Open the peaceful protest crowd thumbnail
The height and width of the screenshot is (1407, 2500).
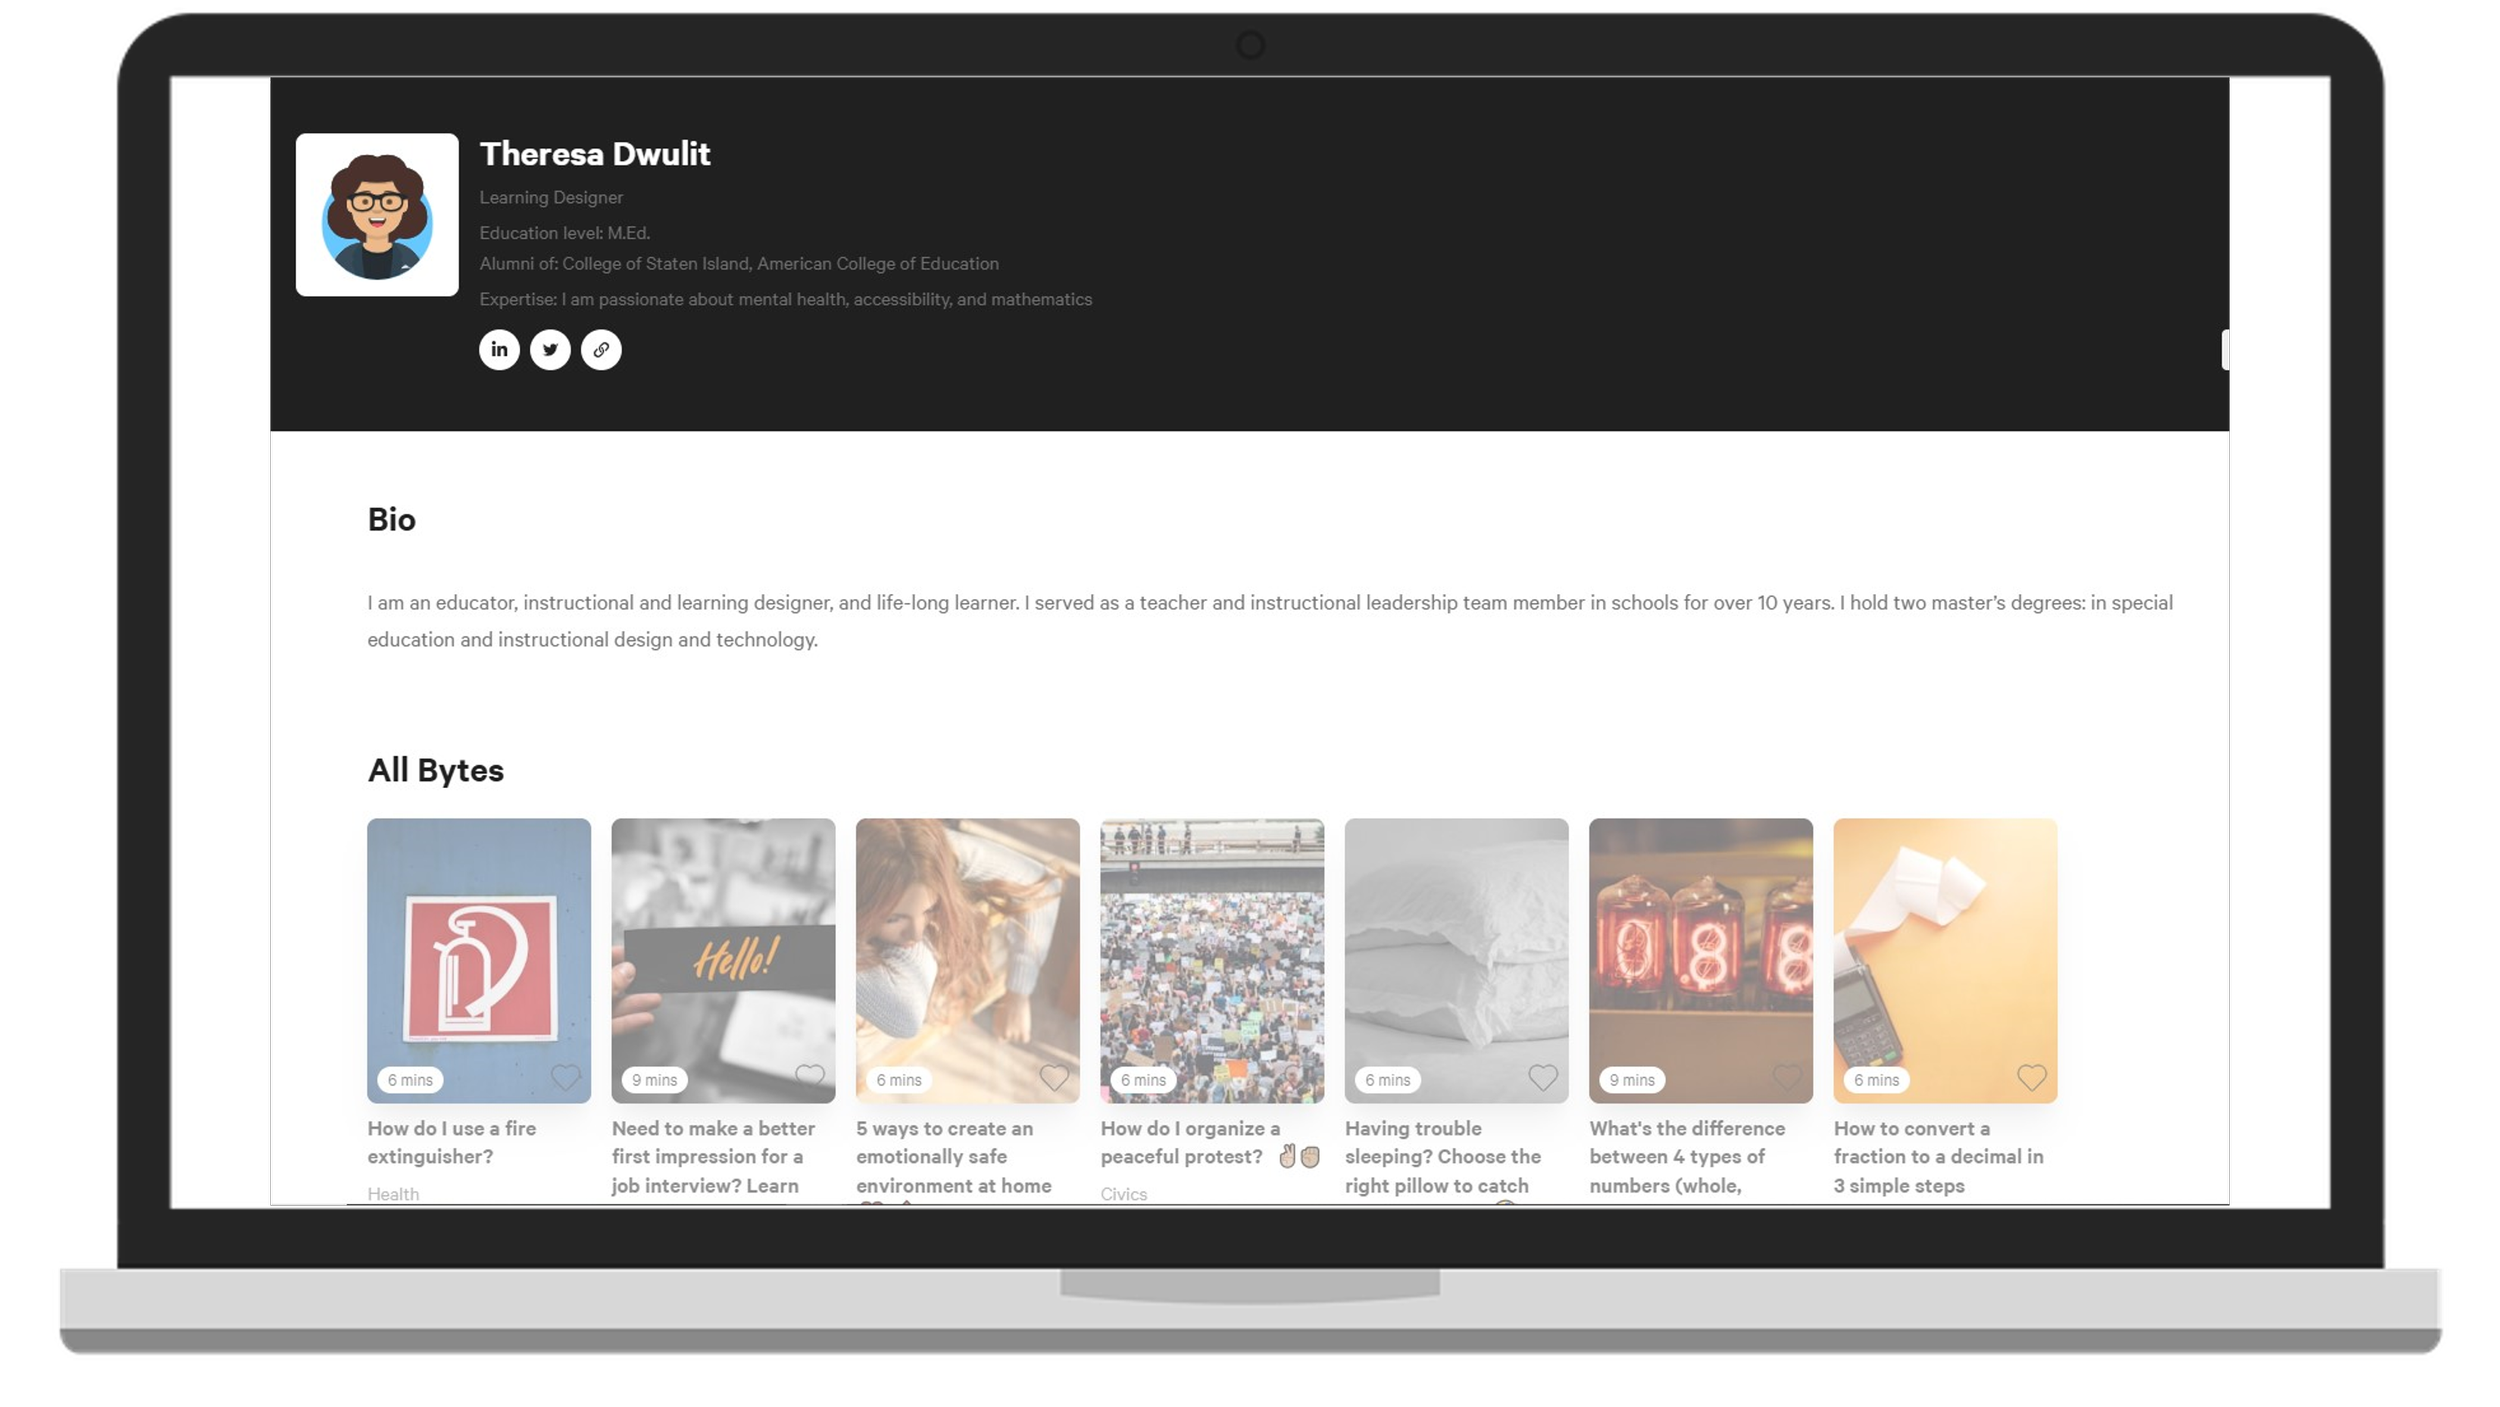pos(1212,950)
